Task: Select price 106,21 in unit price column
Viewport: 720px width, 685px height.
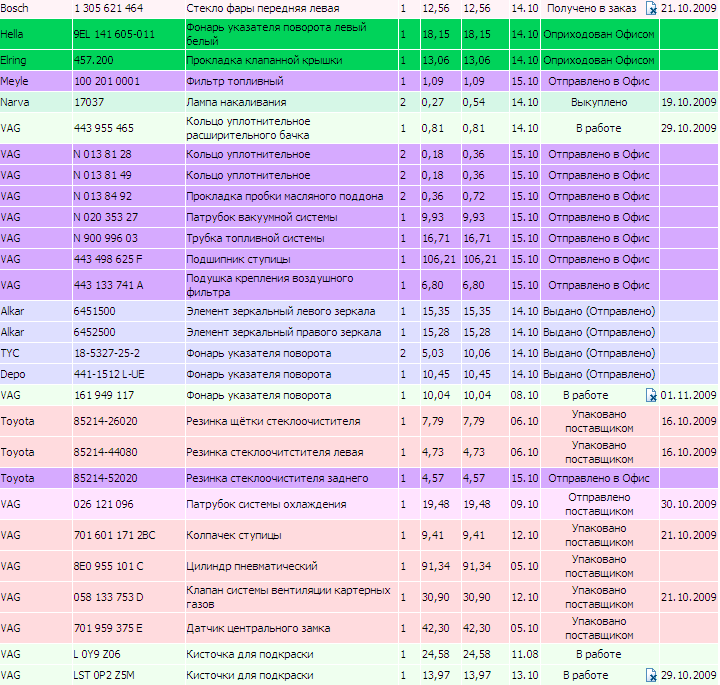Action: tap(439, 259)
